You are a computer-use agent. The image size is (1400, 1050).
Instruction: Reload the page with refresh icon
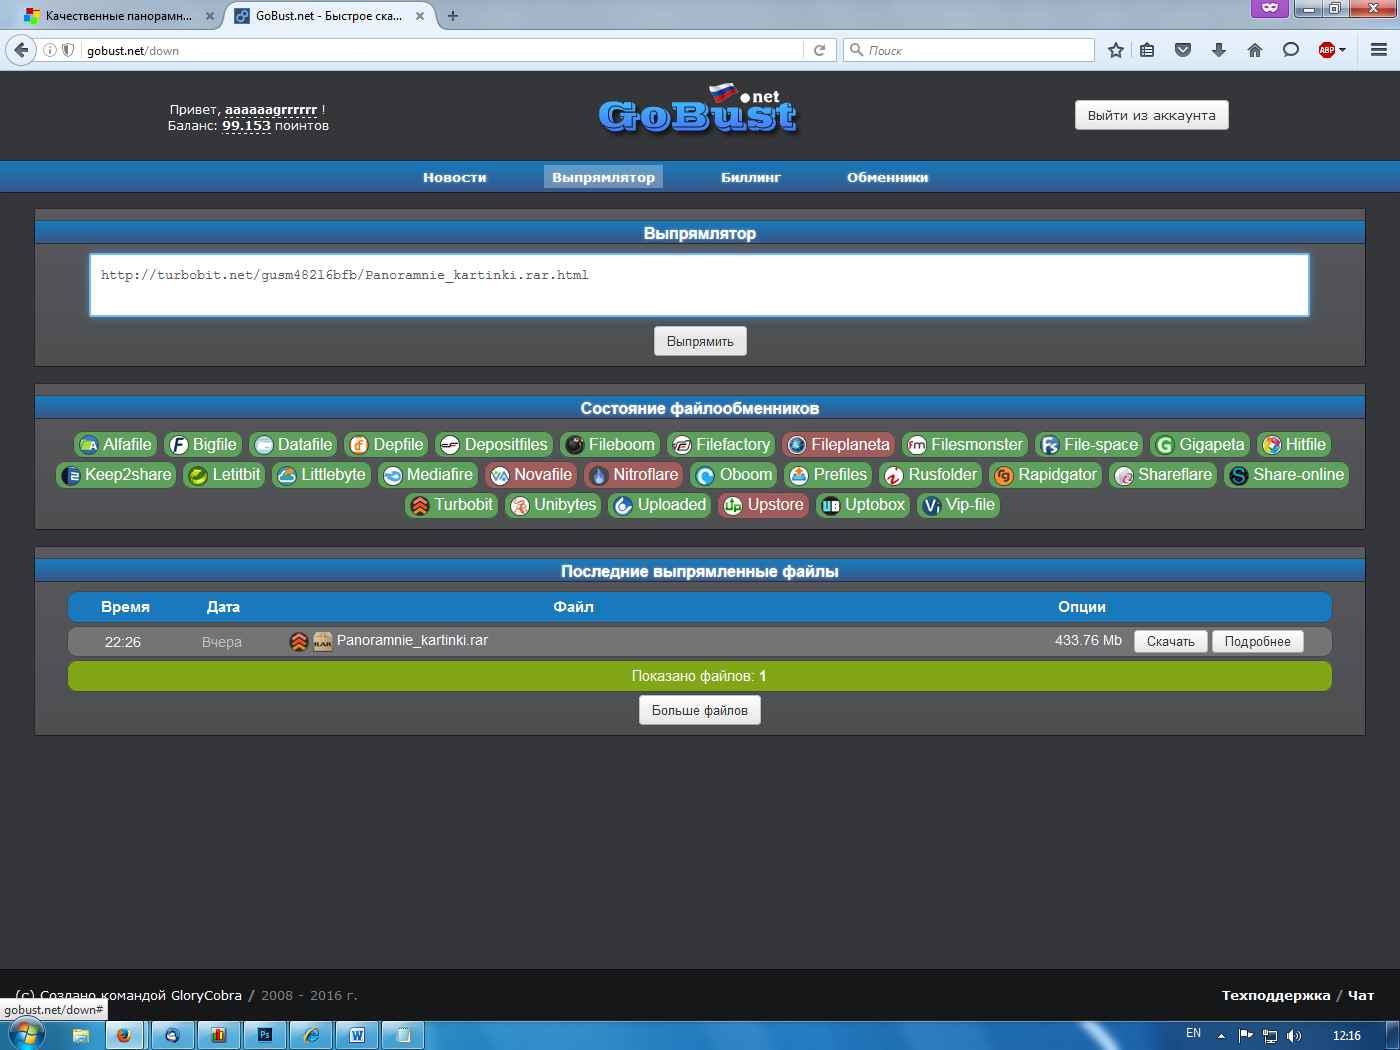click(x=819, y=50)
